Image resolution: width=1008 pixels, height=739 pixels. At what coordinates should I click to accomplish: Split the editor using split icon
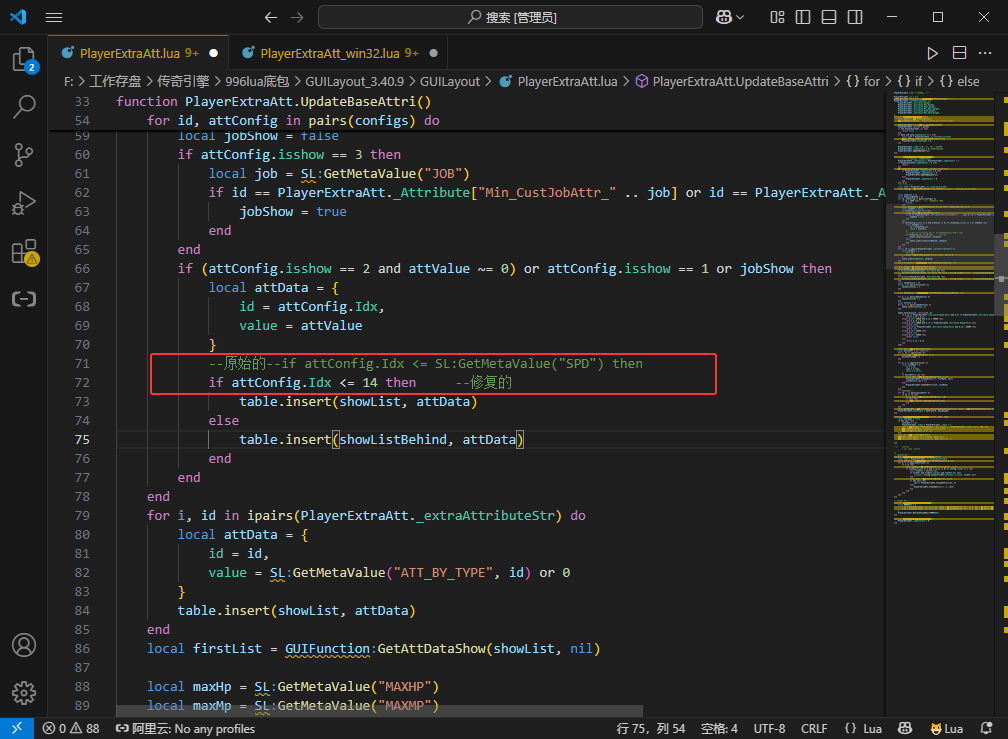point(959,53)
